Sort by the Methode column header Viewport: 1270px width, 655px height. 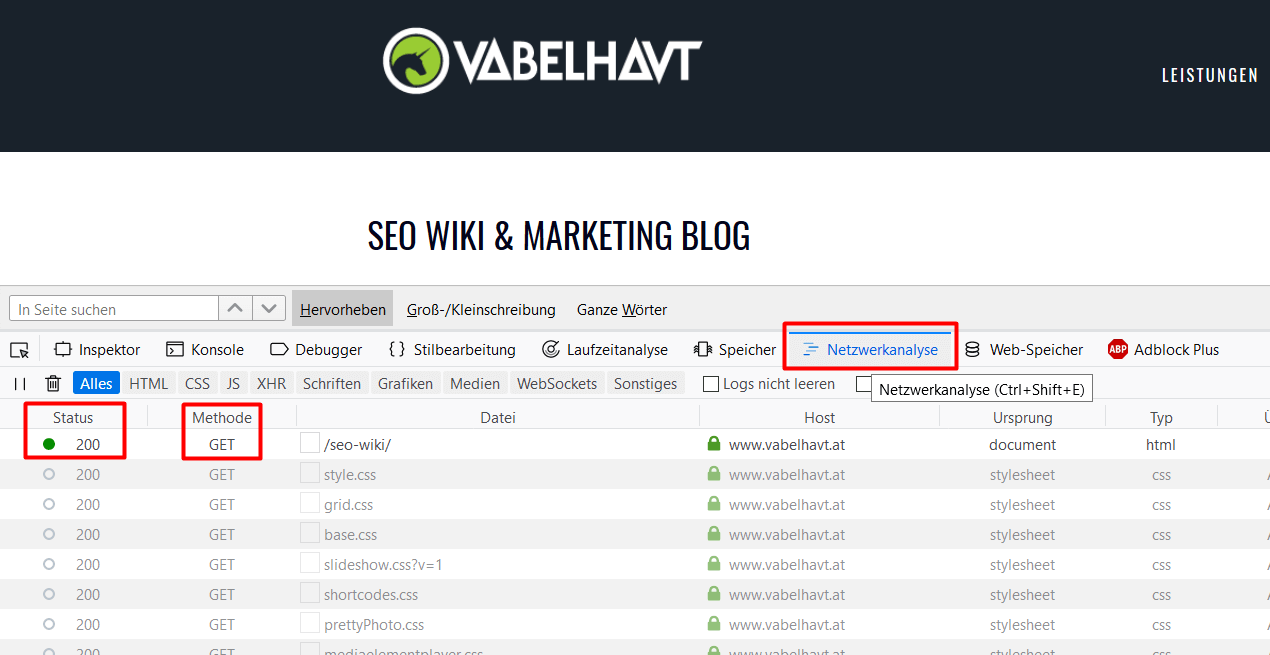[222, 417]
